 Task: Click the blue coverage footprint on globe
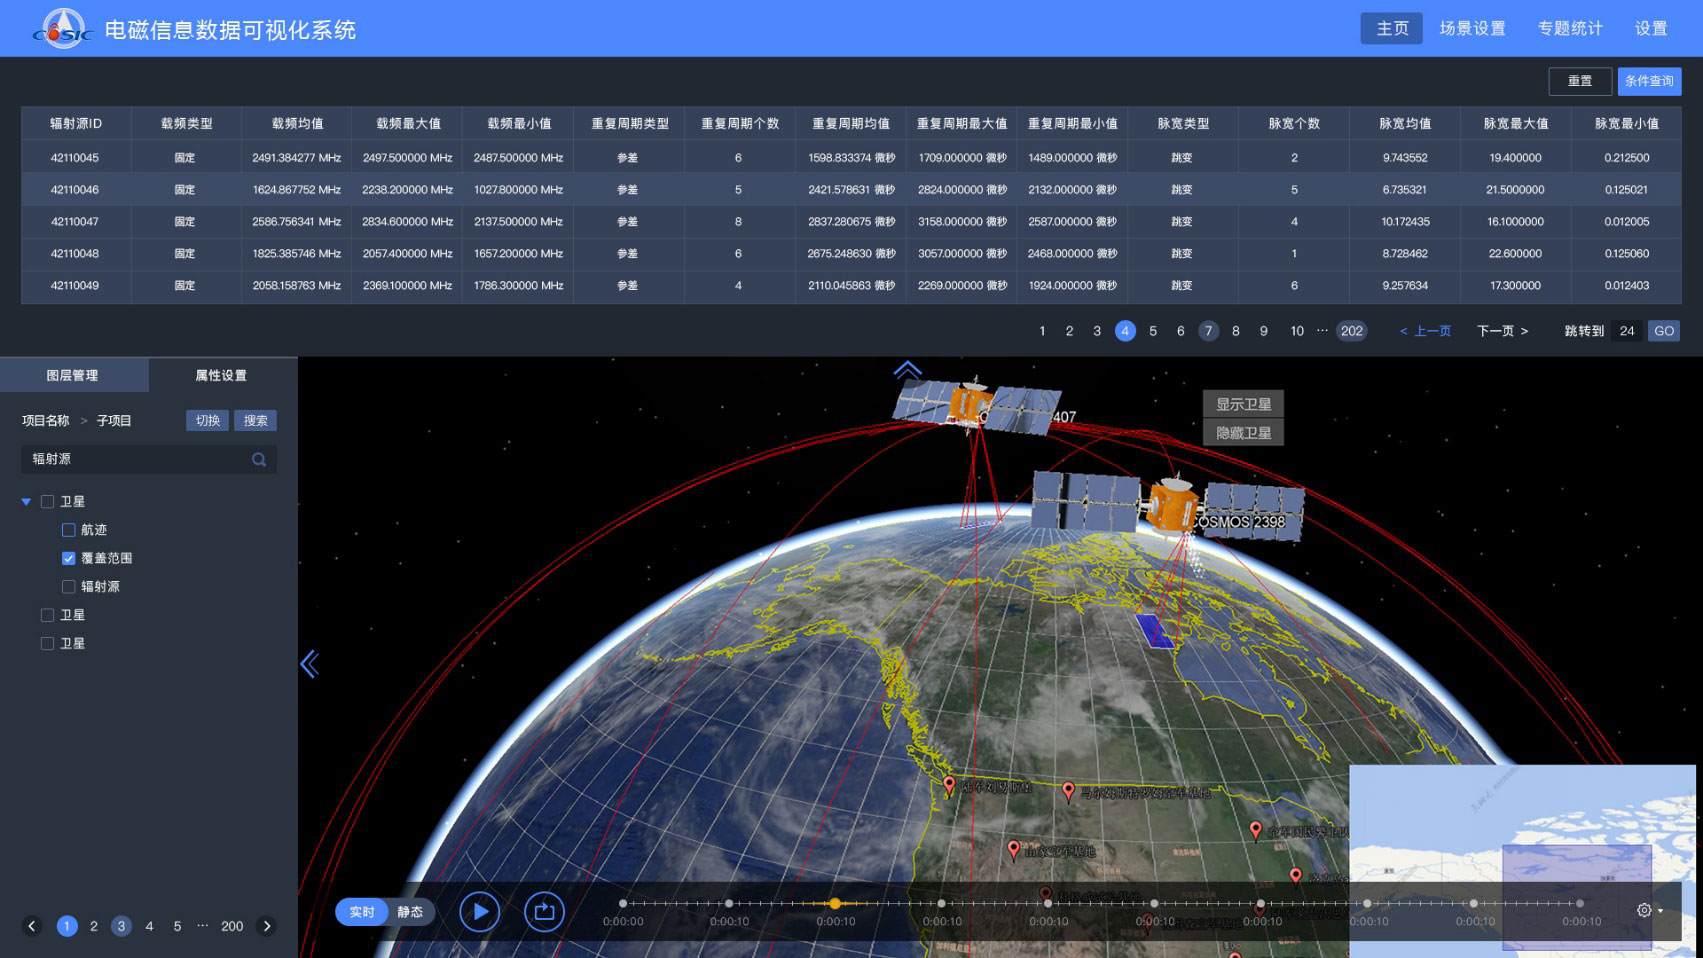pos(1156,631)
